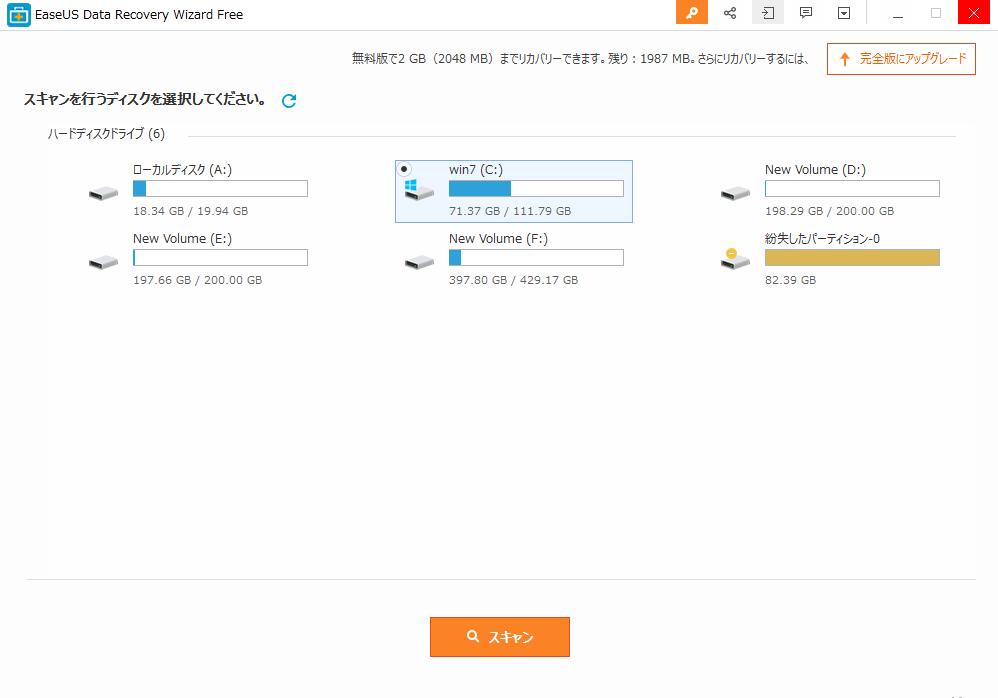This screenshot has width=998, height=698.
Task: Click the usage bar of New Volume (F:)
Action: 536,257
